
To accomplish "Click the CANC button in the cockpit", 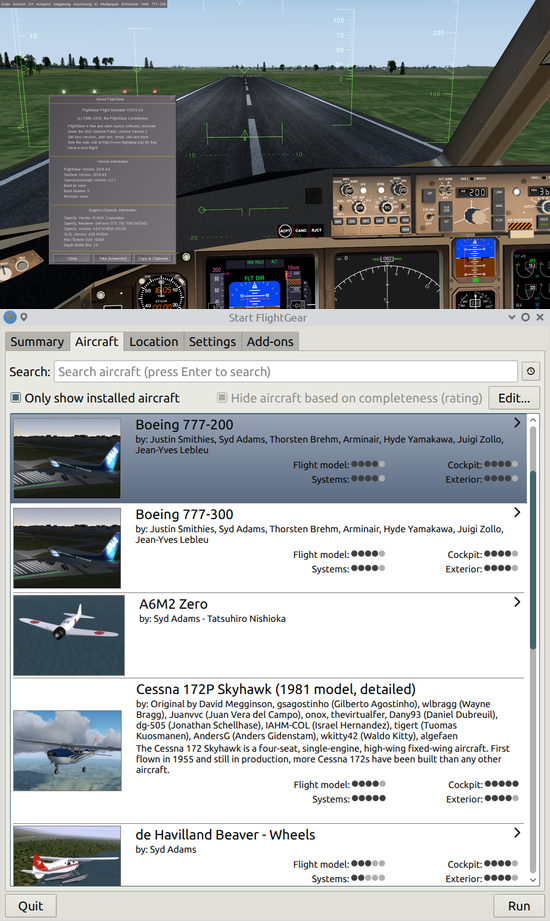I will click(301, 230).
